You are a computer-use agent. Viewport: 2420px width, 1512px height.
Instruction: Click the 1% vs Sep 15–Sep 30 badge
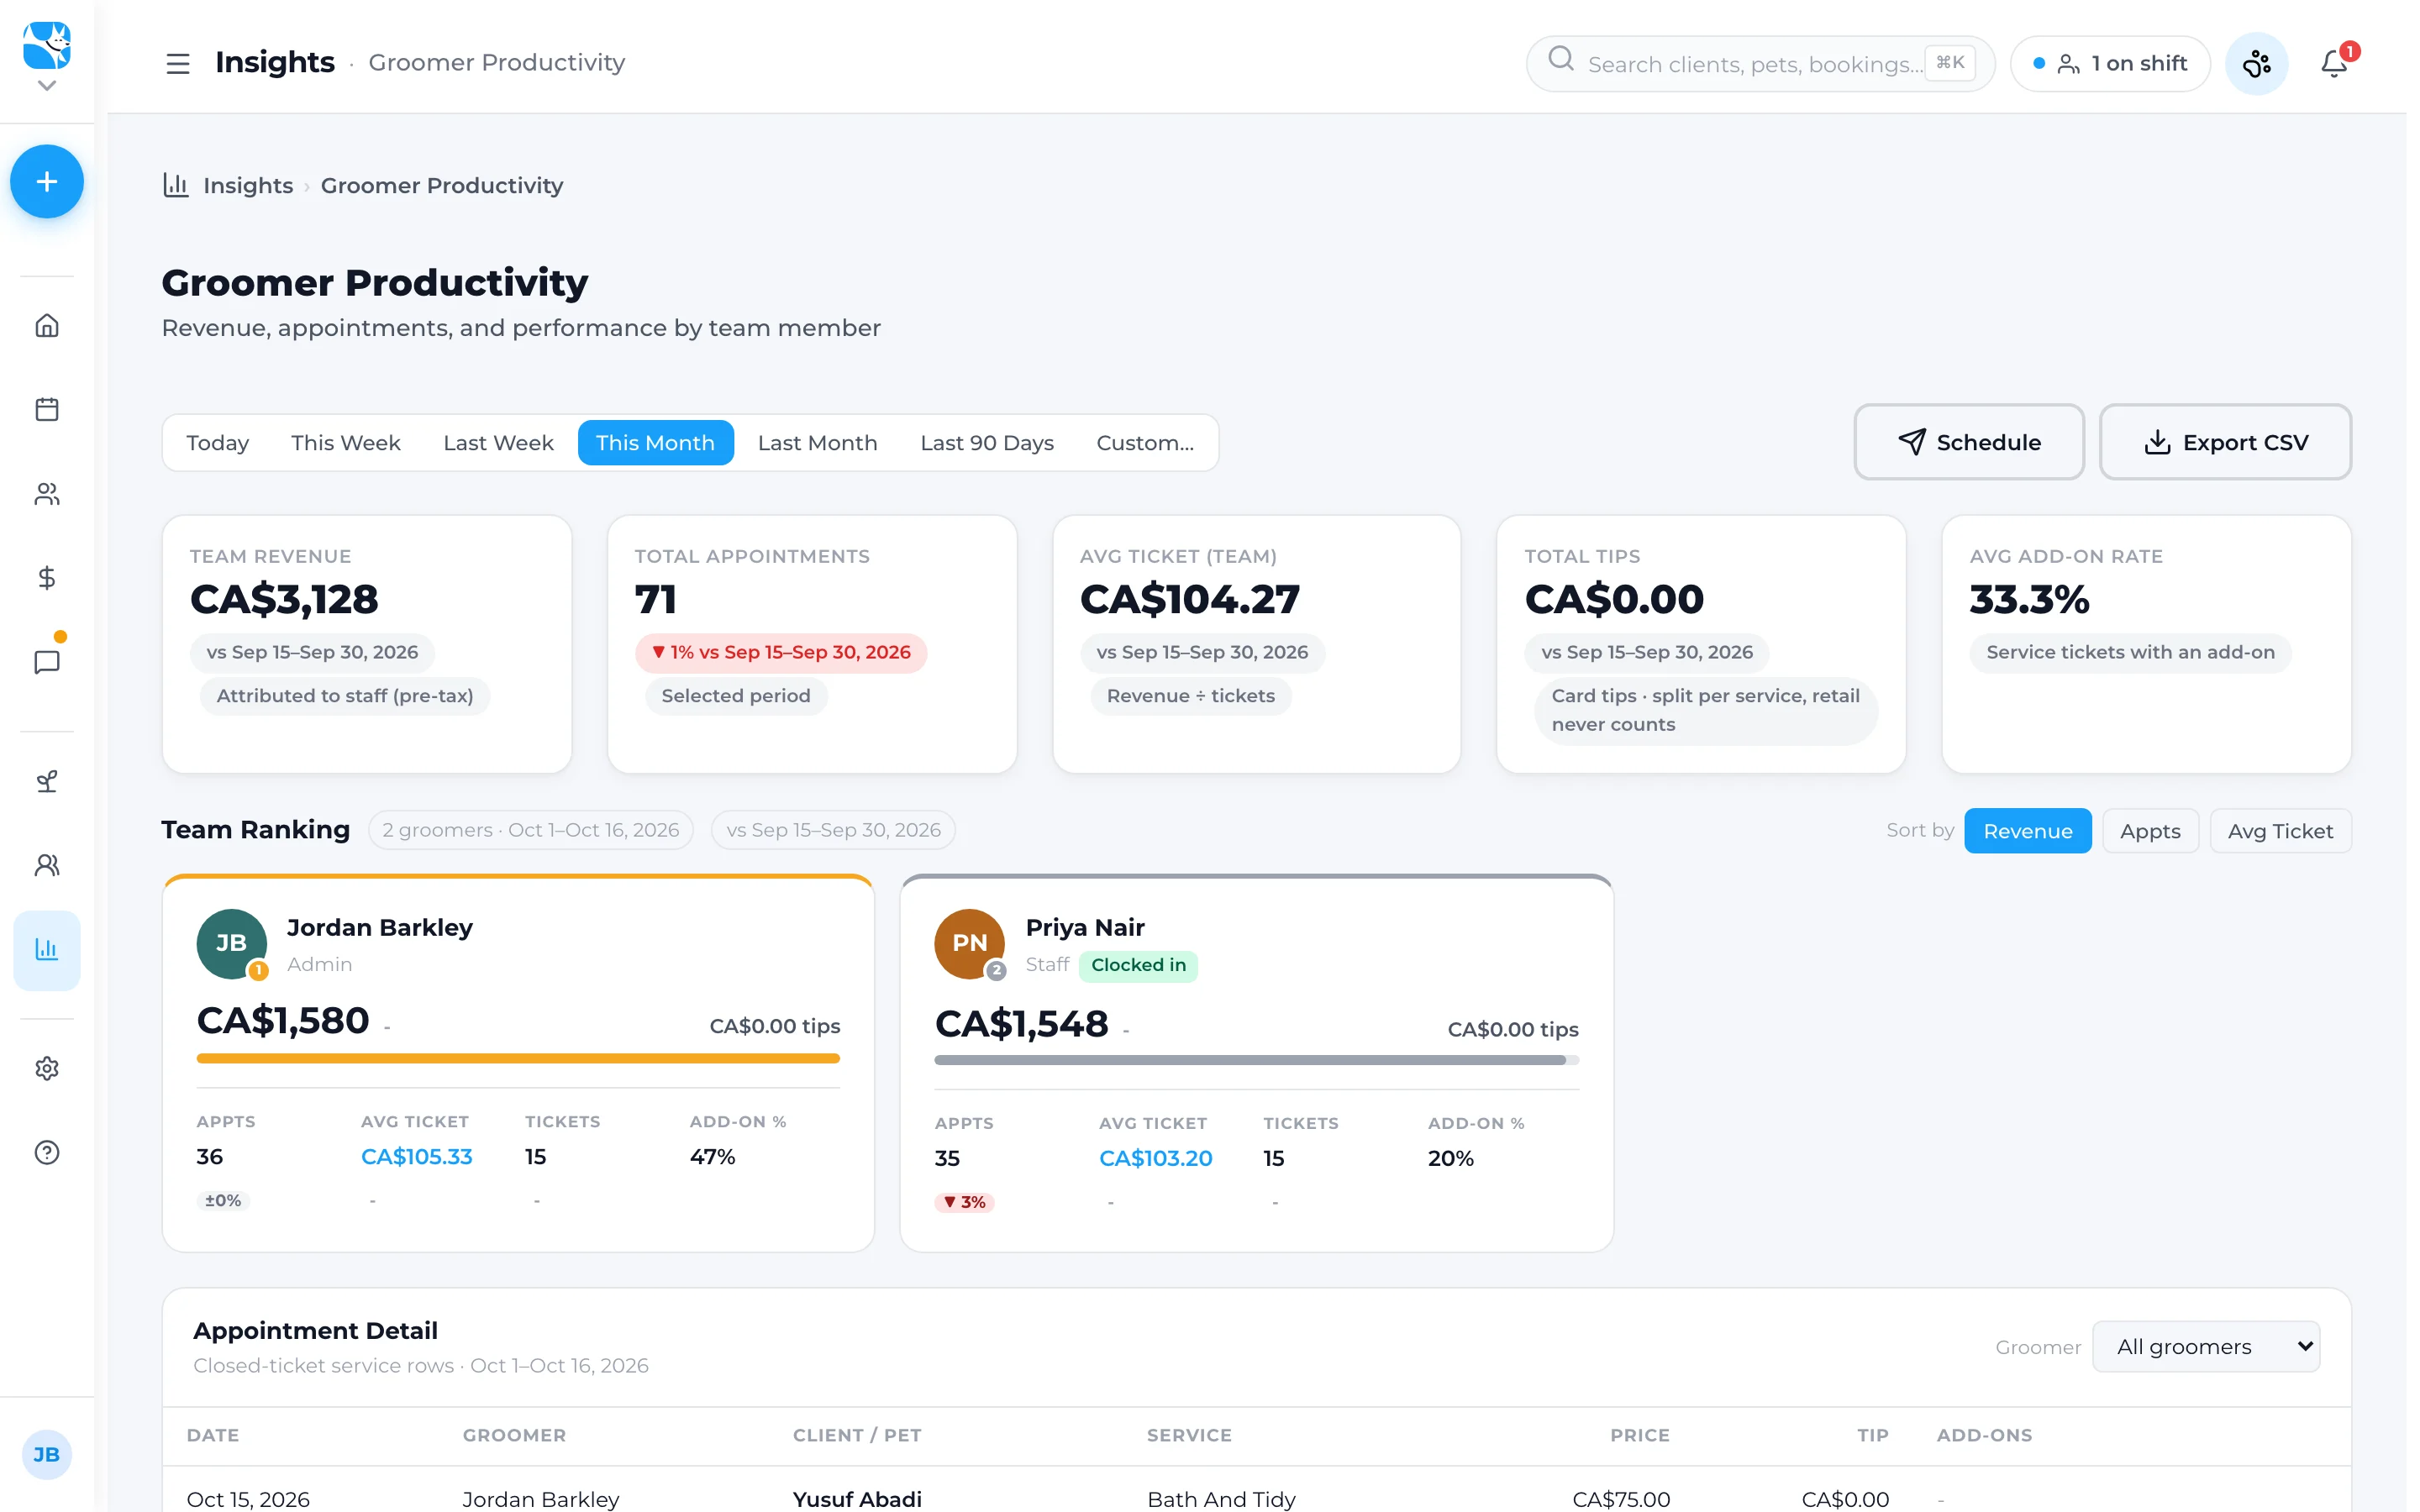781,652
